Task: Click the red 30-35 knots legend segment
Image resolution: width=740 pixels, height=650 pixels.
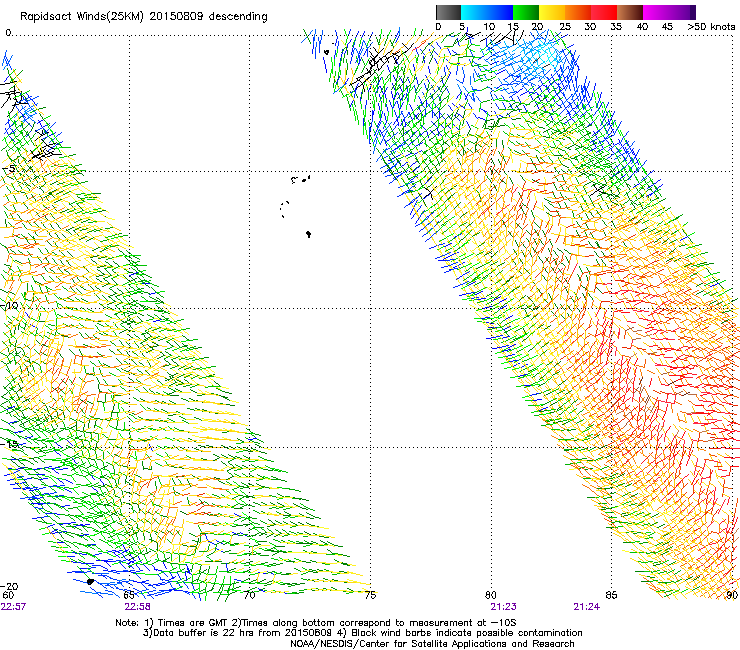Action: 604,12
